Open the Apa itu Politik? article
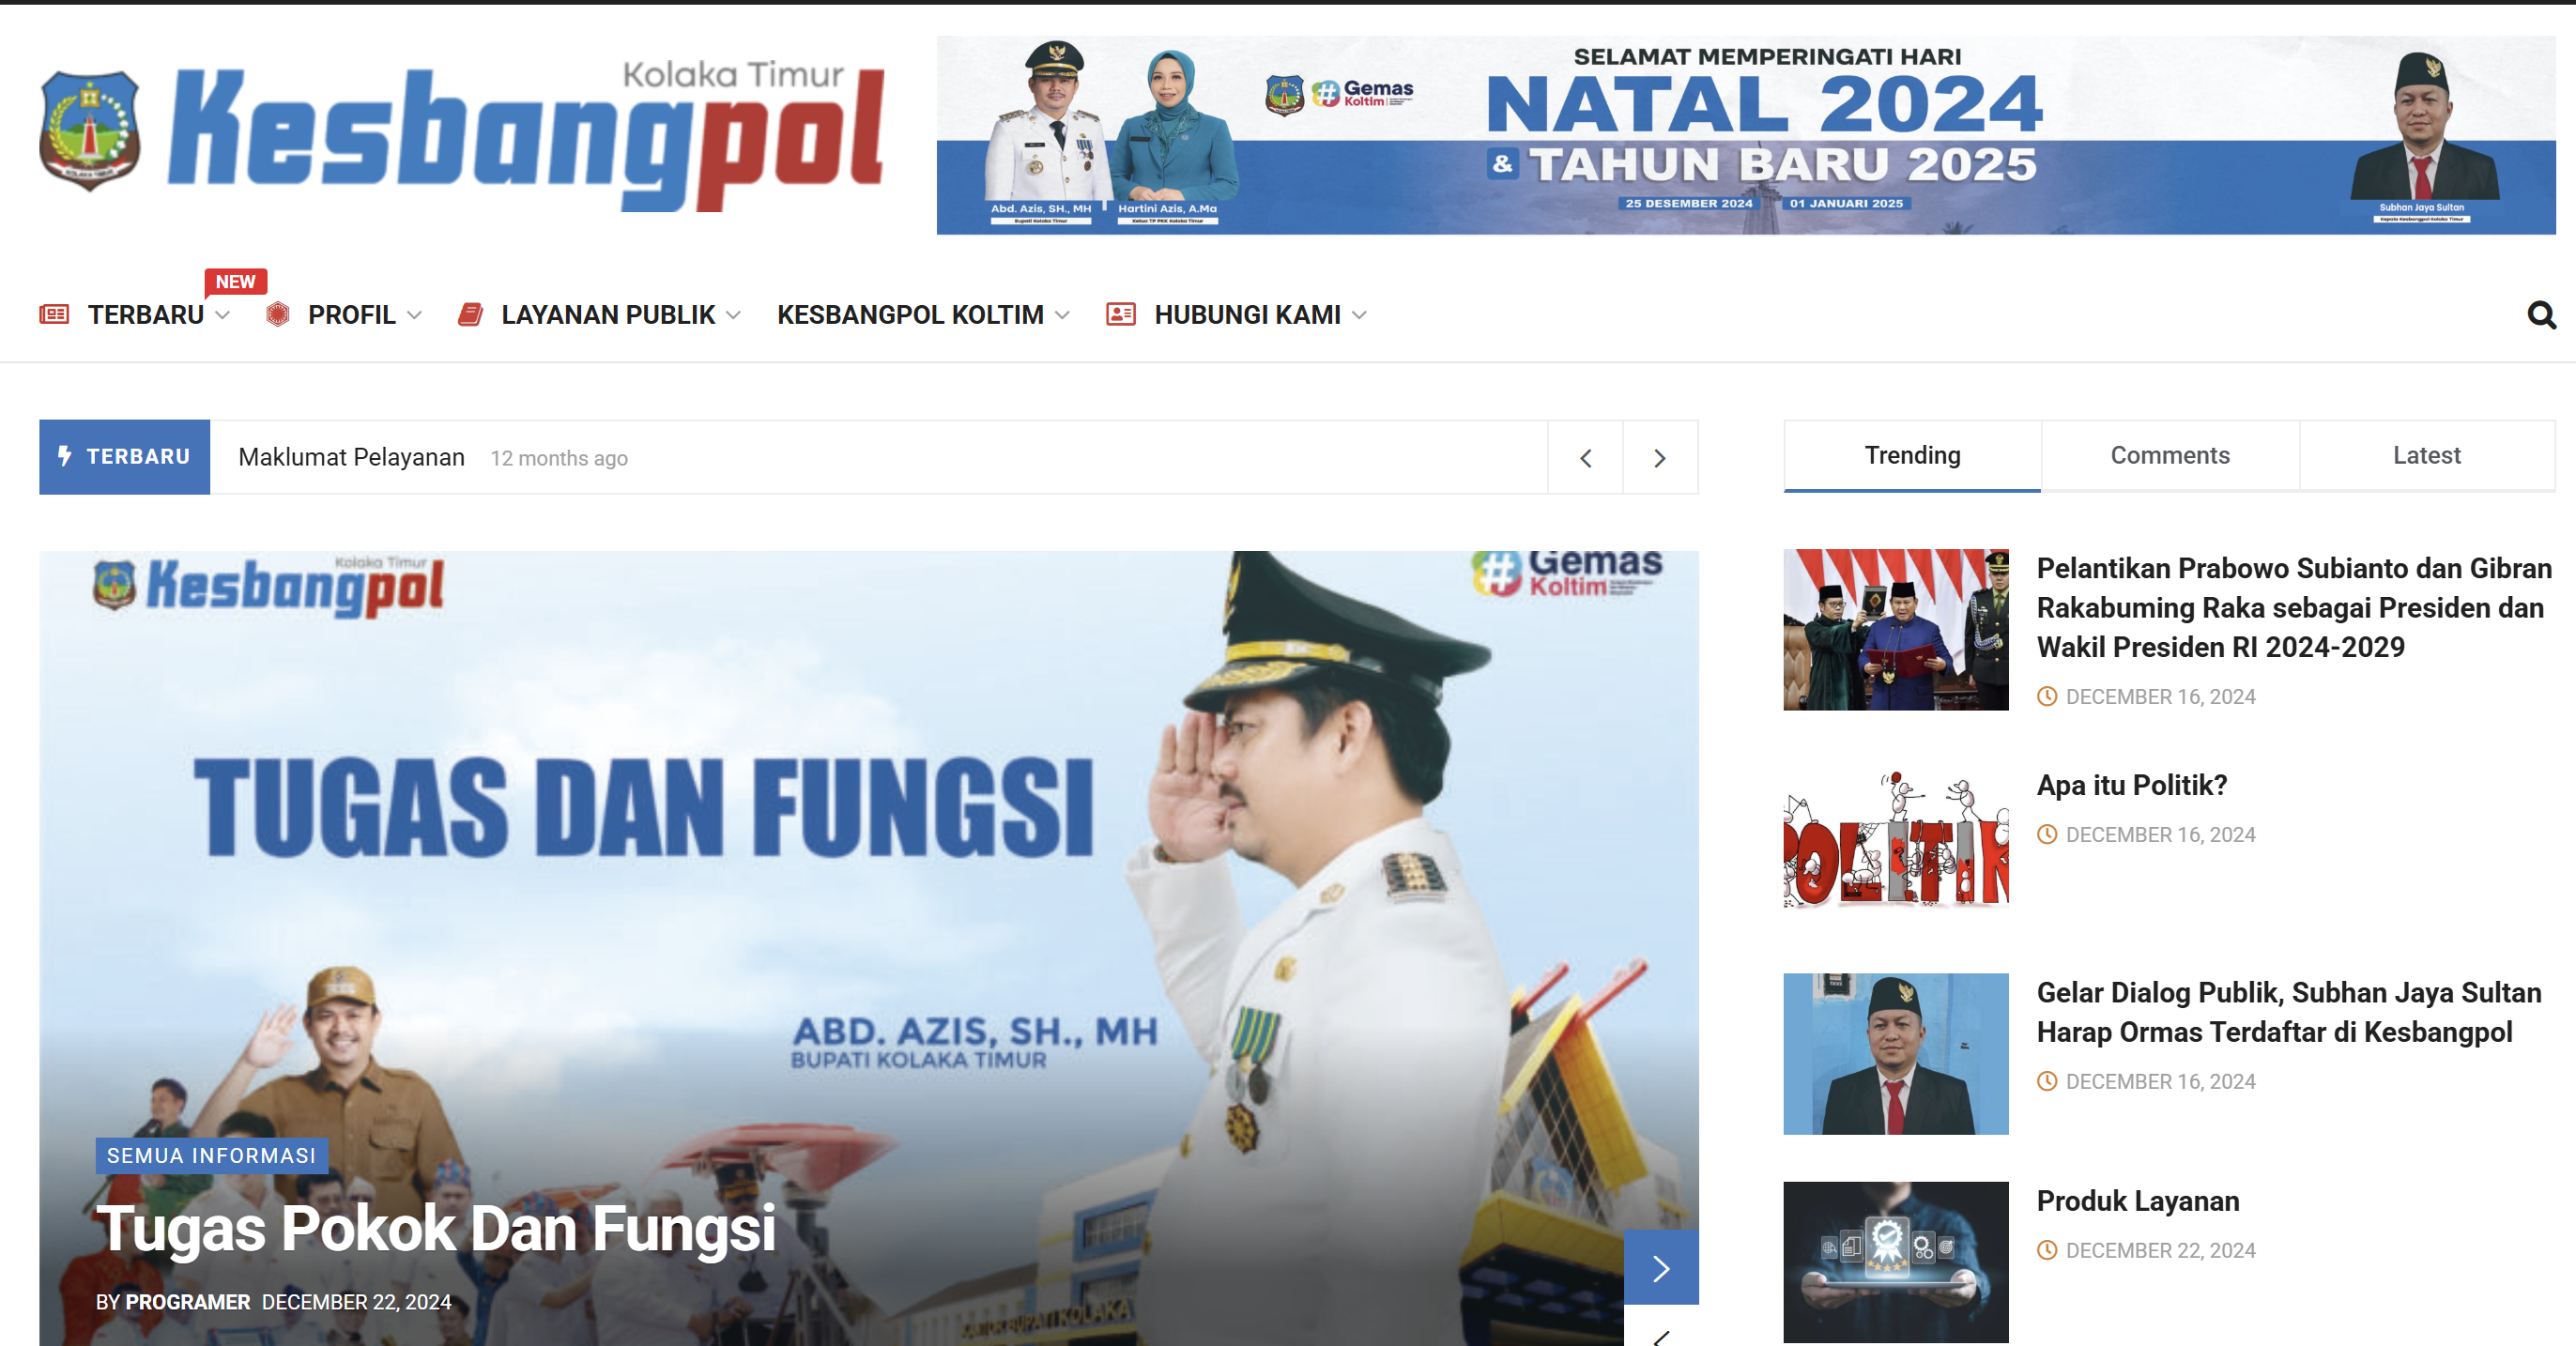Screen dimensions: 2576x1346 pos(2131,785)
